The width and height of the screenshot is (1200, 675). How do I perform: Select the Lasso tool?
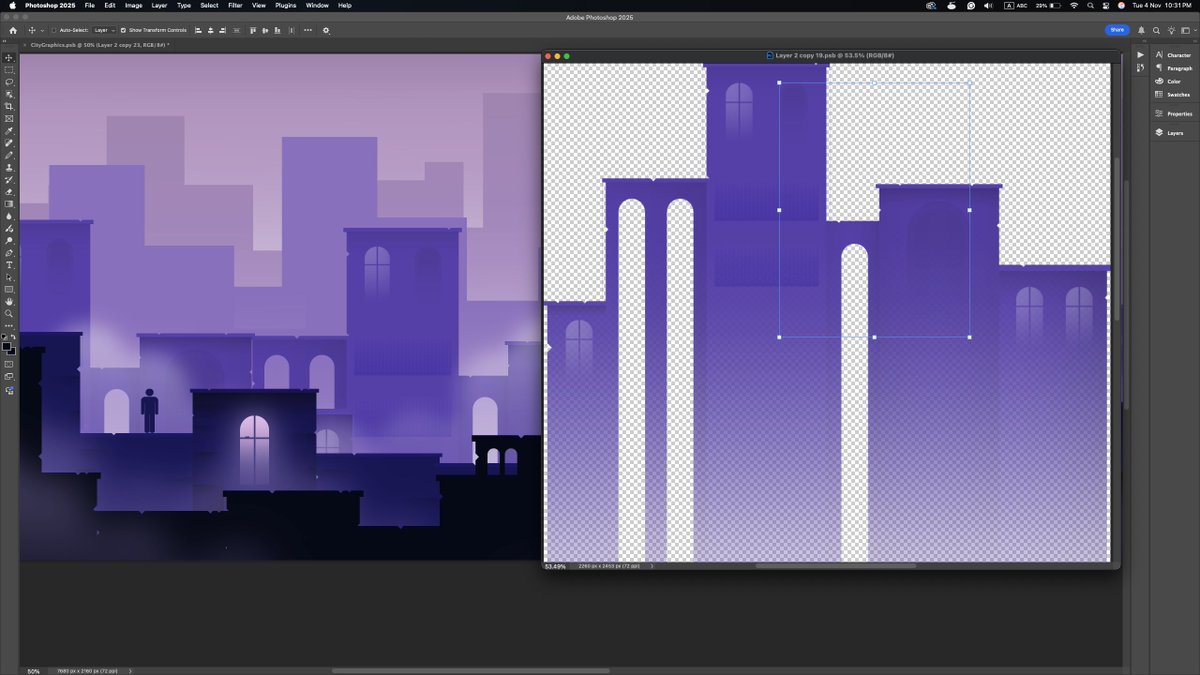click(x=8, y=82)
